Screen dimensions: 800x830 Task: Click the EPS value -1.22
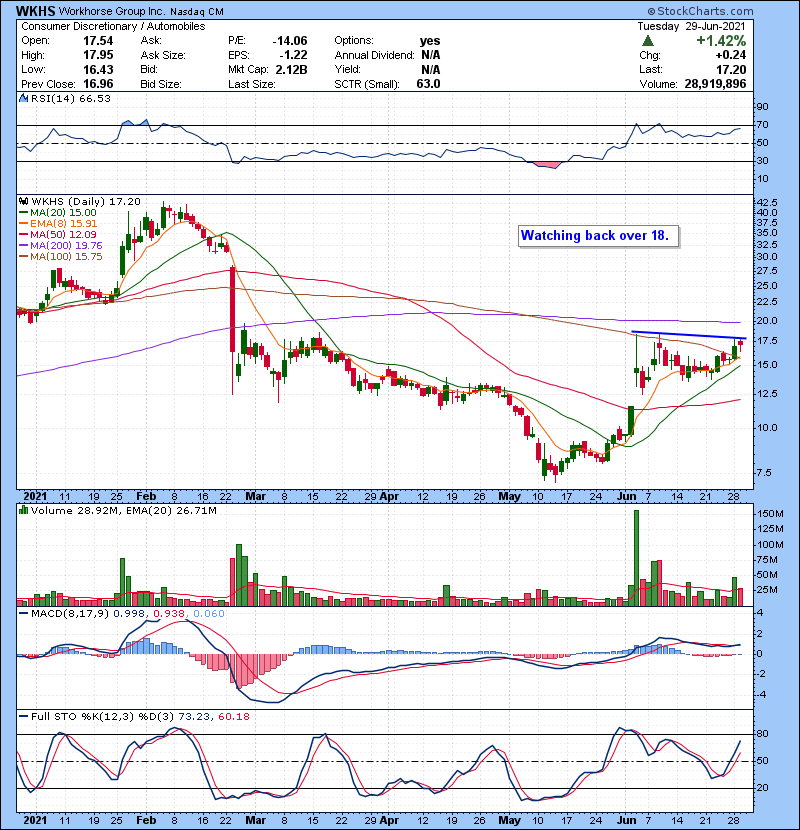pos(293,55)
